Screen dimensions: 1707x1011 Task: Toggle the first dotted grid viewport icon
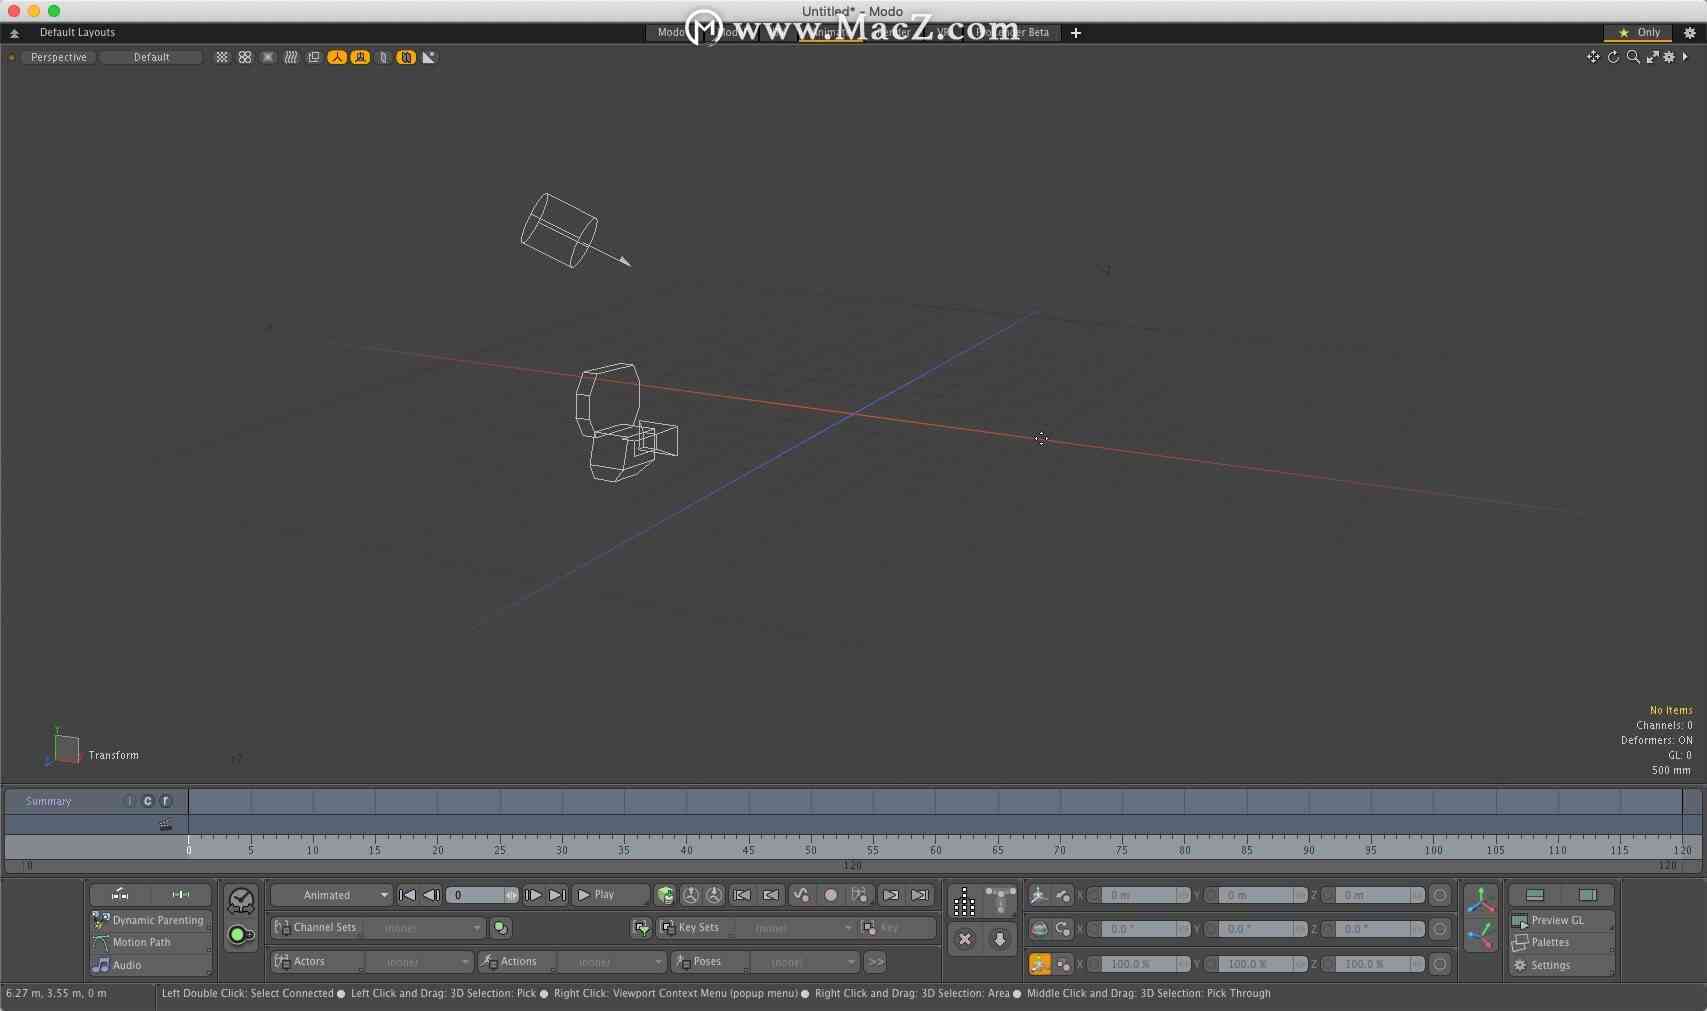tap(222, 57)
